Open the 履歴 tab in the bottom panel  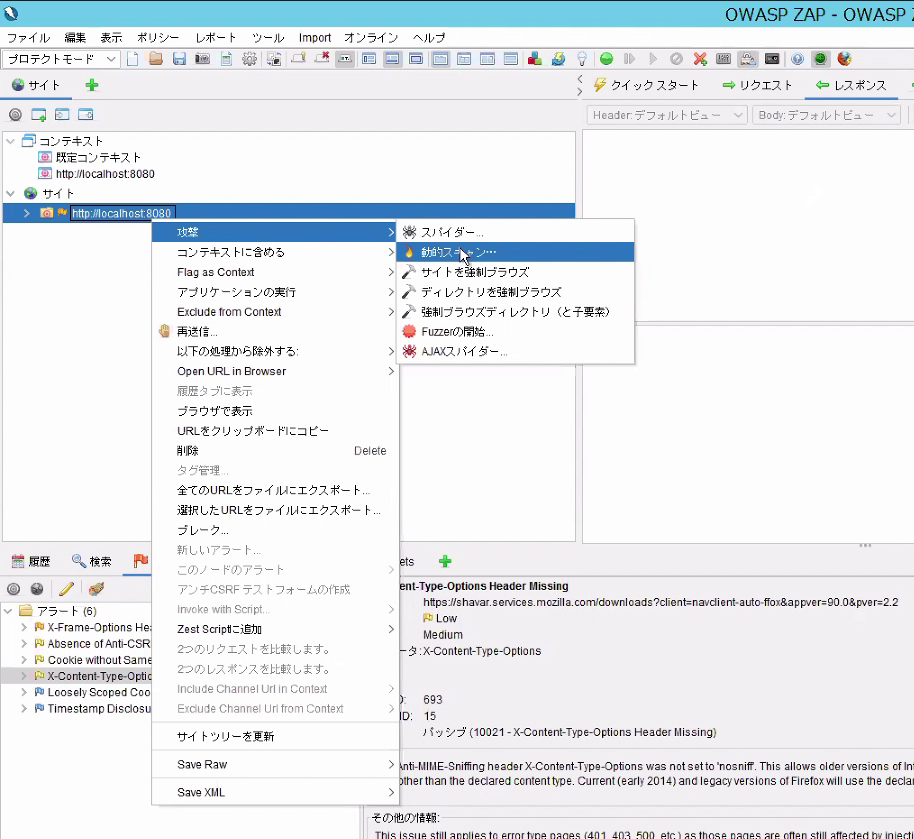click(x=31, y=561)
